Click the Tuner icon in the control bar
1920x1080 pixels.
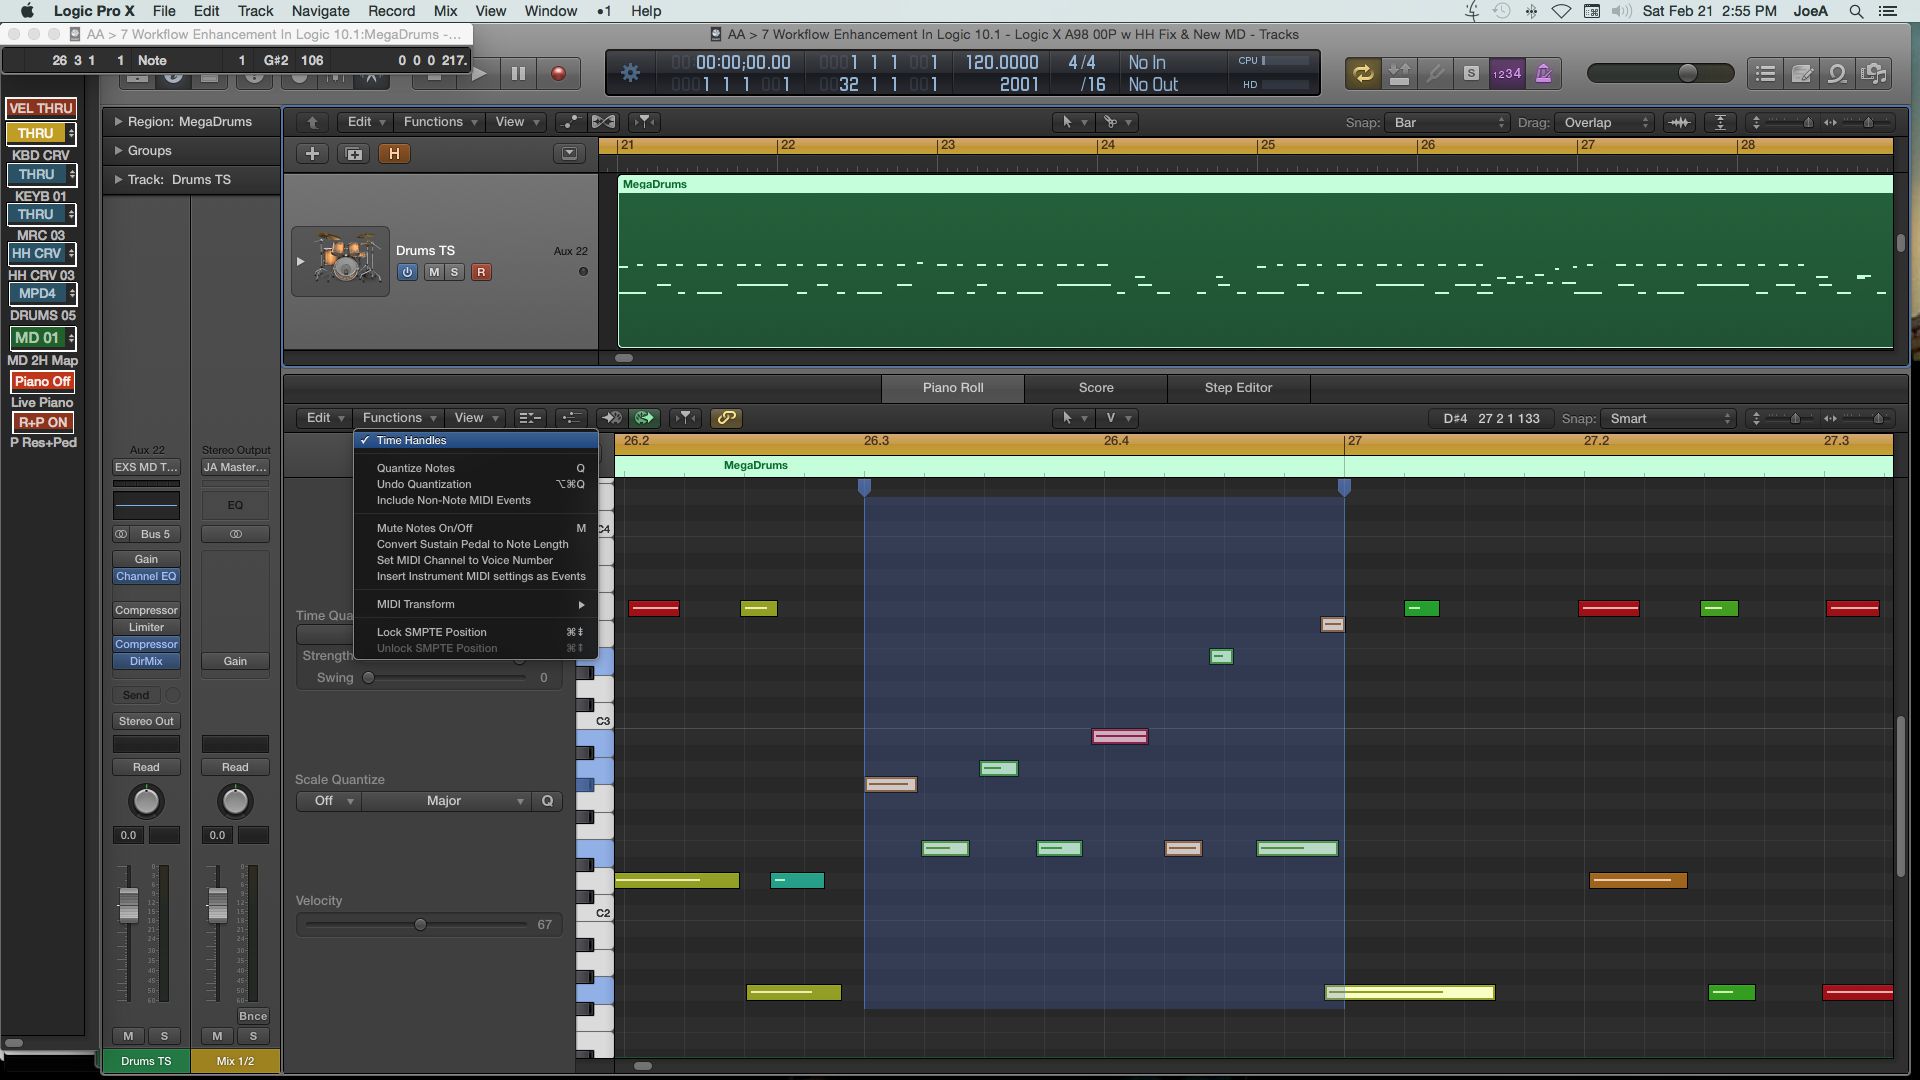pyautogui.click(x=1435, y=73)
